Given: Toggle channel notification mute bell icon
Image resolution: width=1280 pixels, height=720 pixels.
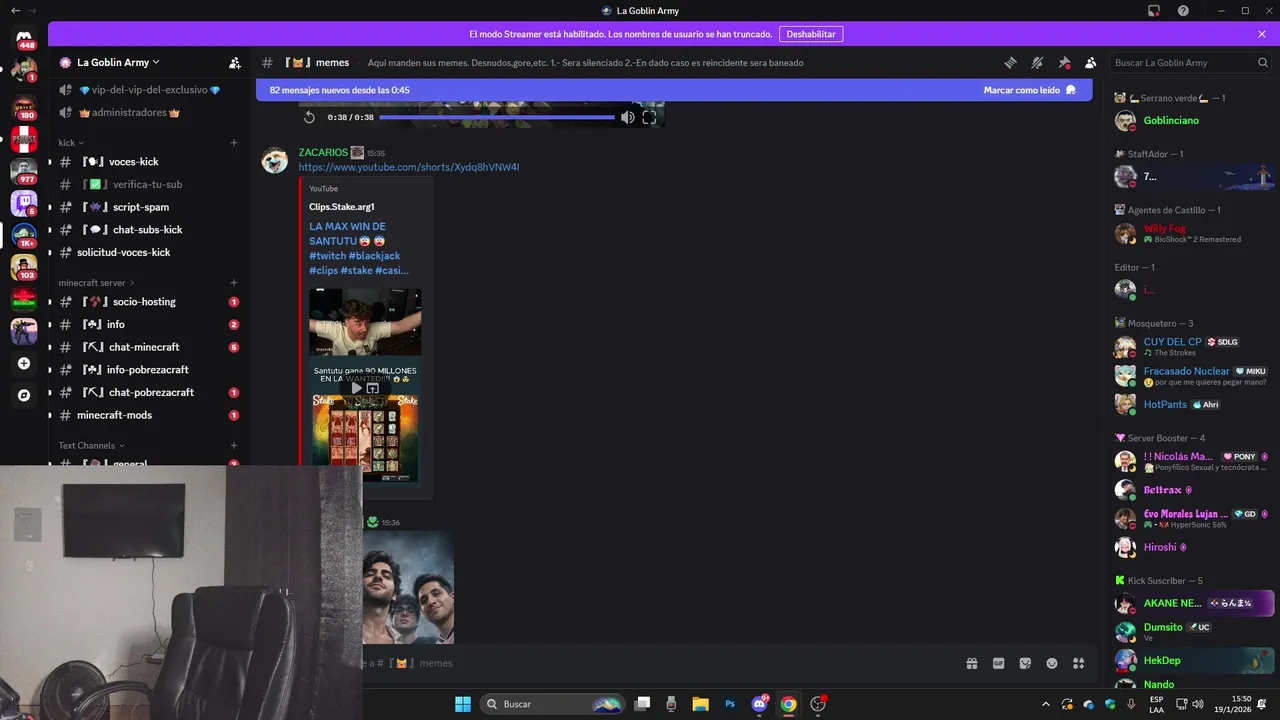Looking at the screenshot, I should coord(1037,62).
